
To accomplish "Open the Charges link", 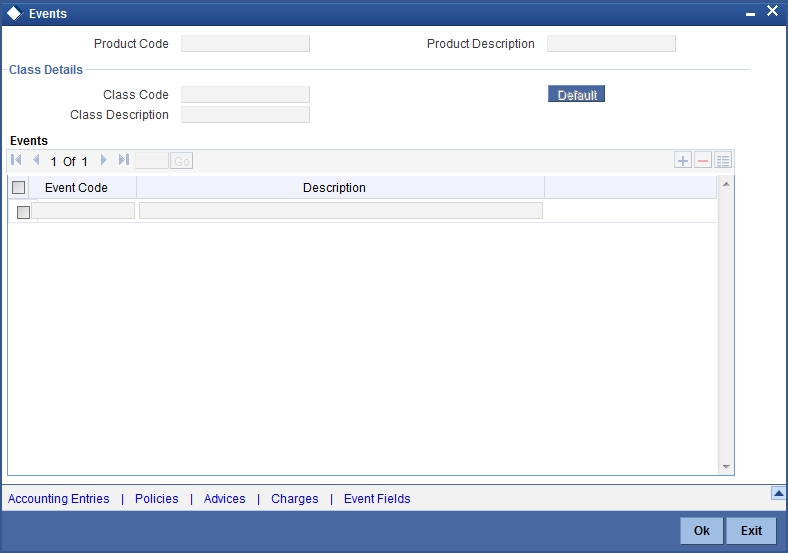I will (x=294, y=499).
